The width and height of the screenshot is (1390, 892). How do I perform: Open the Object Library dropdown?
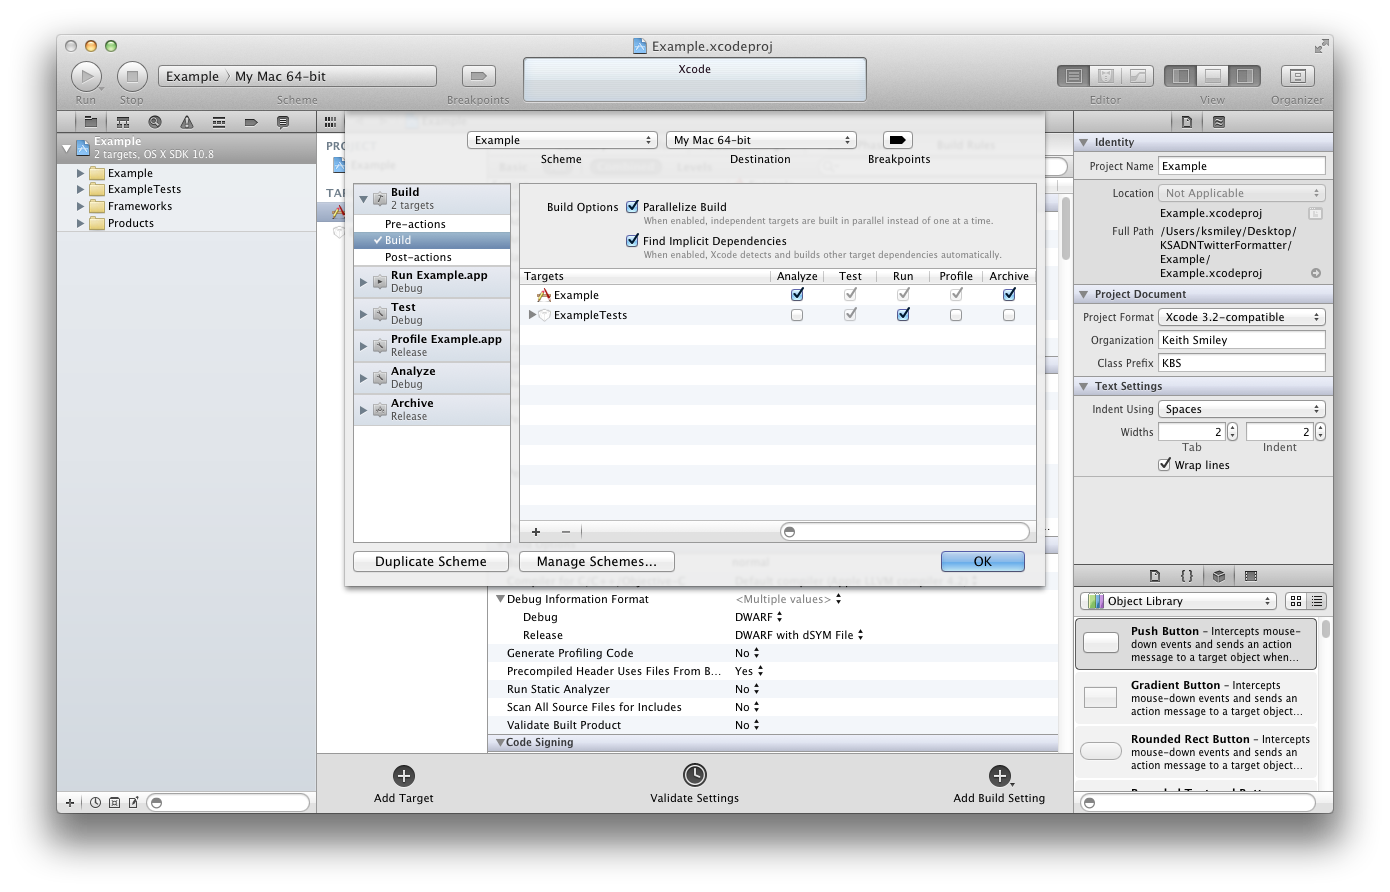1178,601
